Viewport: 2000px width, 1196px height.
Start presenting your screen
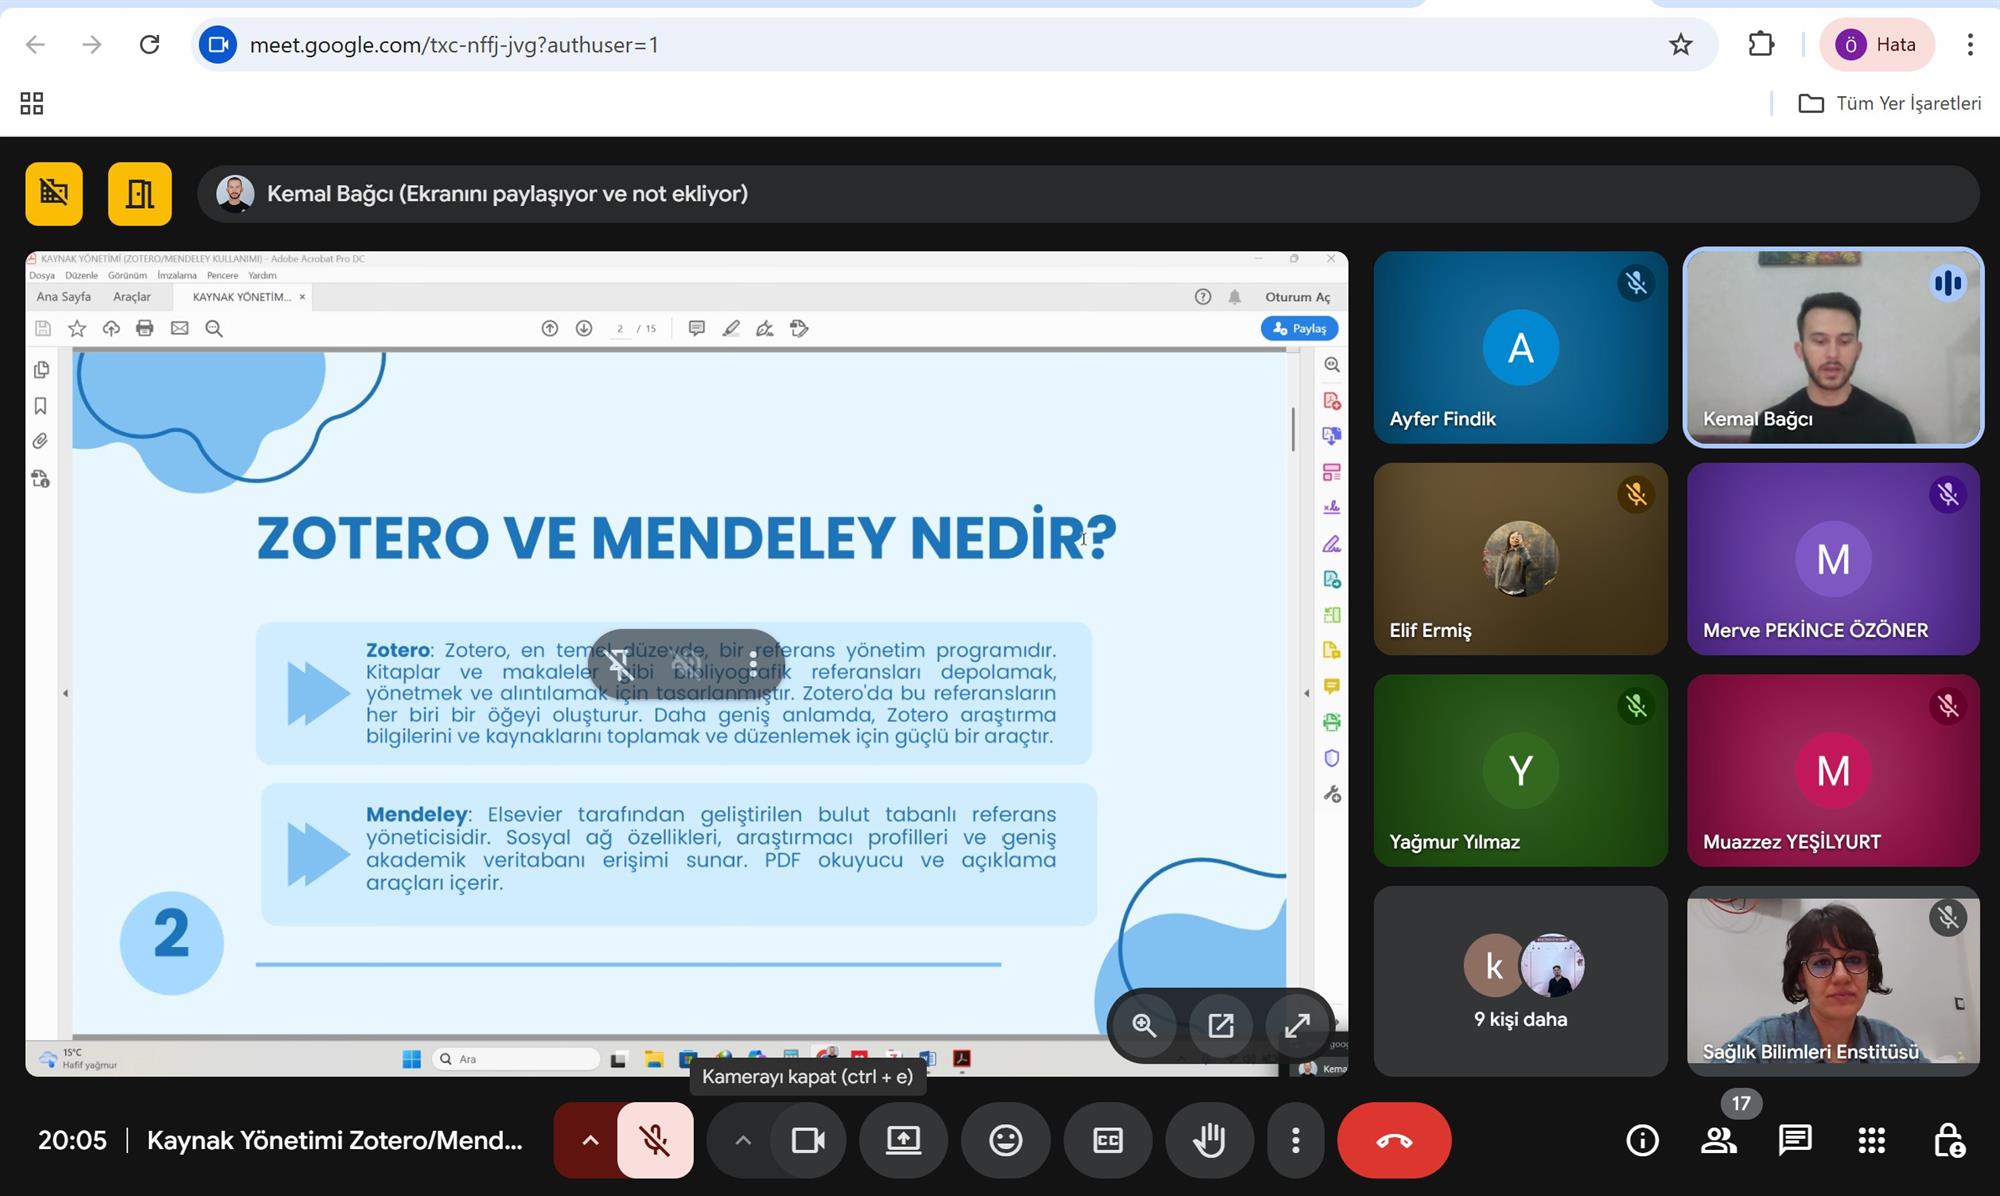(x=903, y=1140)
